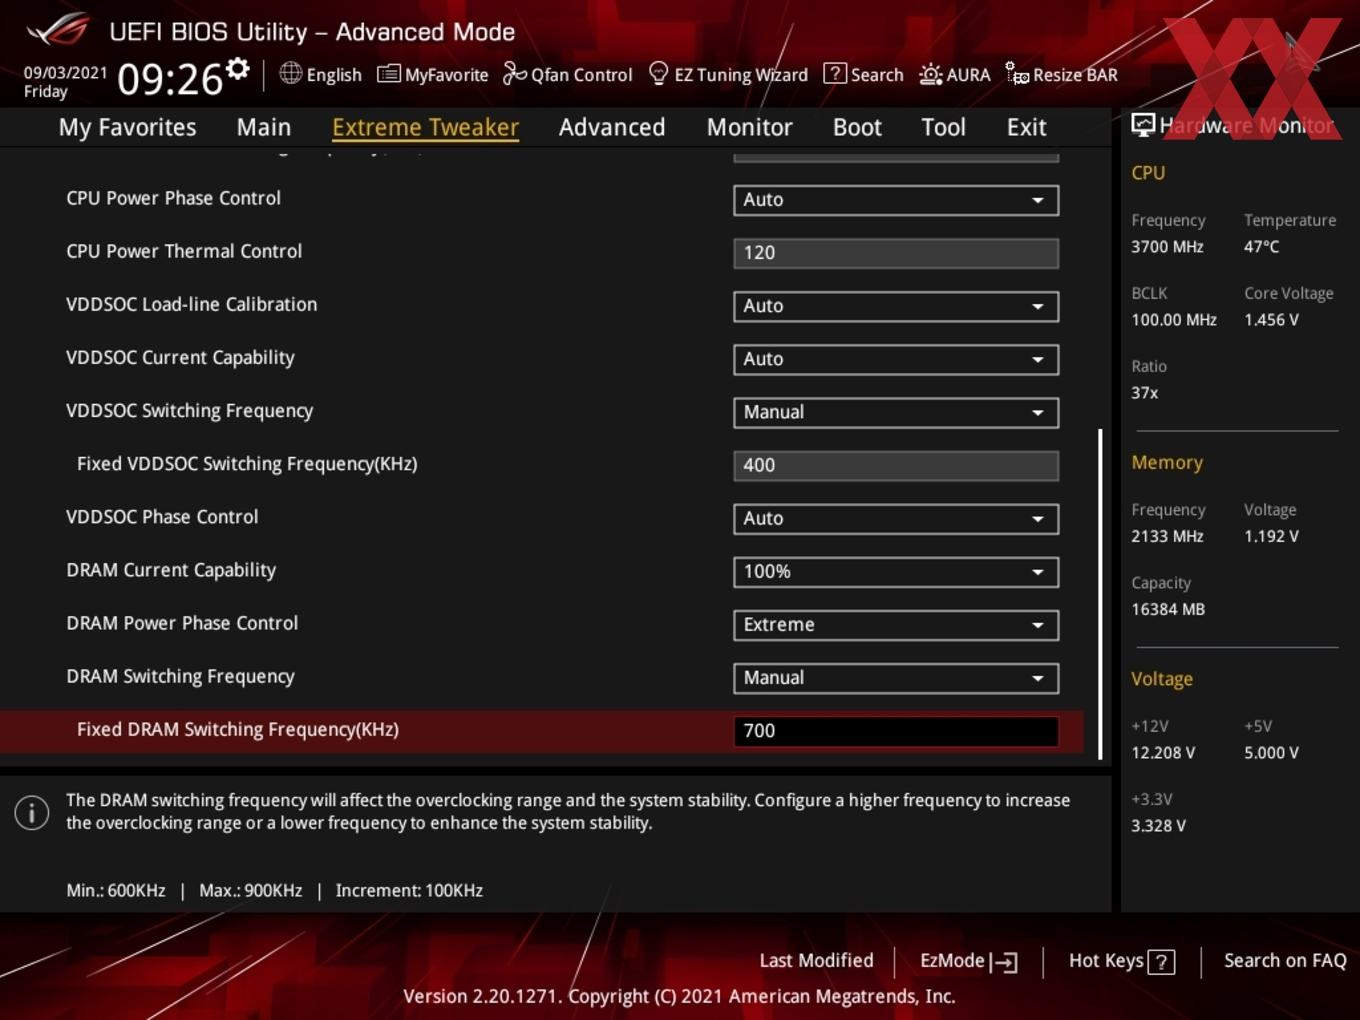Open the My Favorites tab
Viewport: 1360px width, 1020px height.
pyautogui.click(x=127, y=127)
